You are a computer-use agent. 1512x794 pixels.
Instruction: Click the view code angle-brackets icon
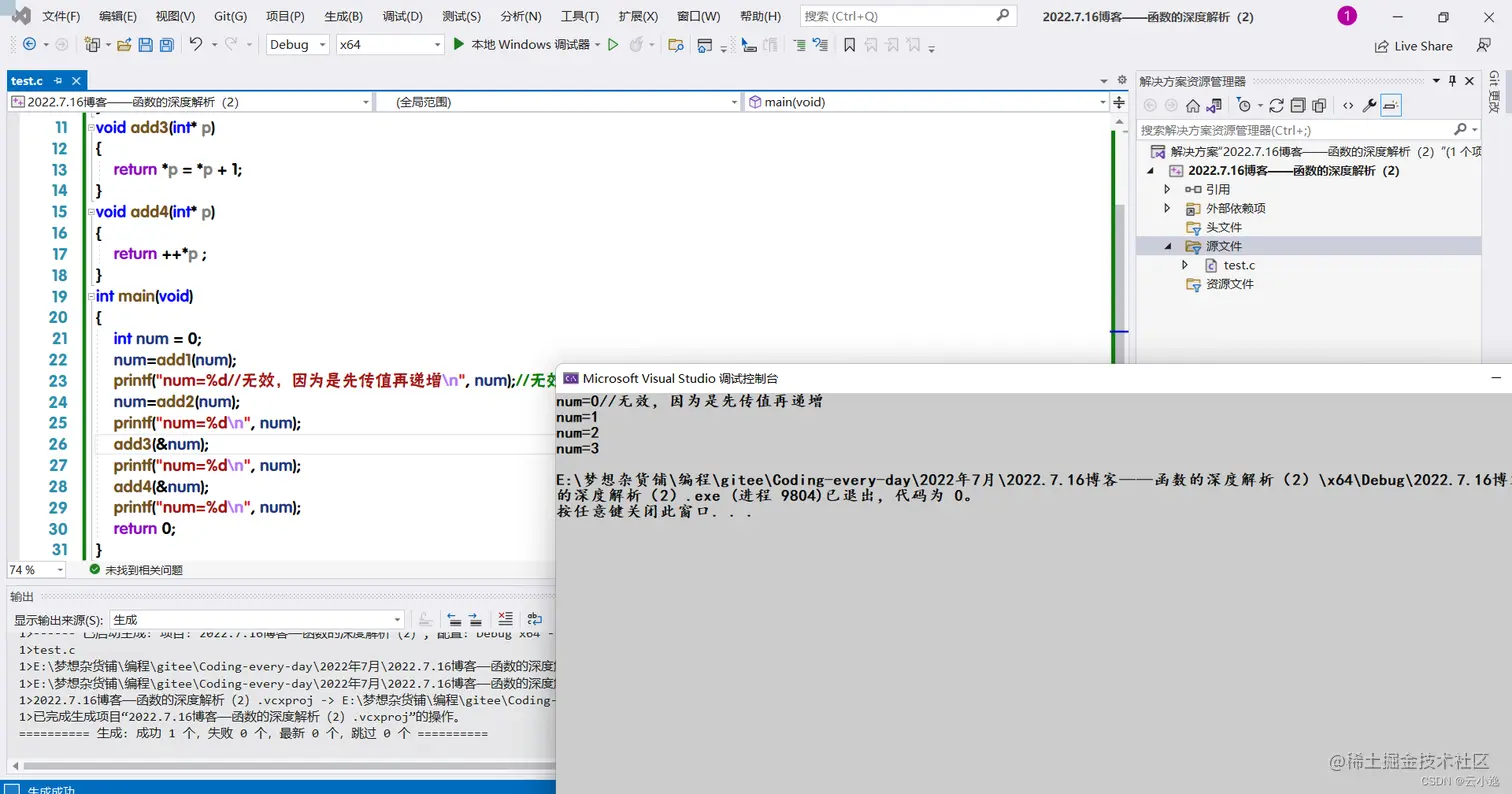point(1348,105)
